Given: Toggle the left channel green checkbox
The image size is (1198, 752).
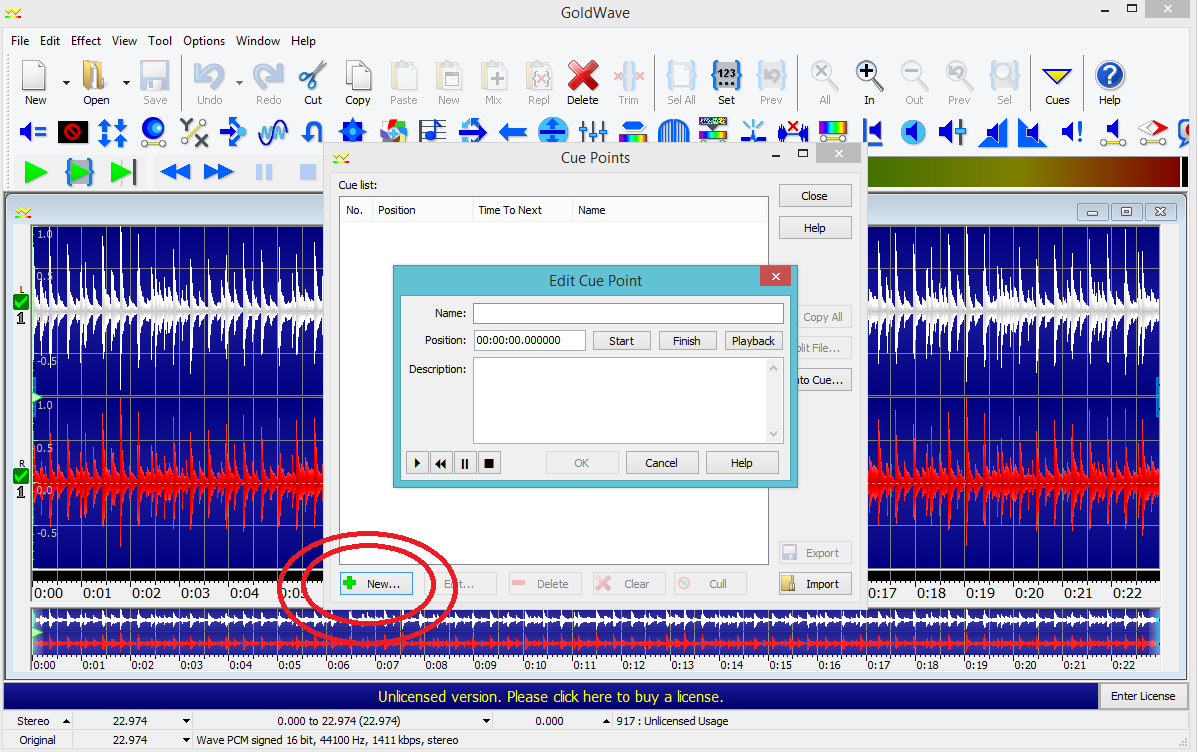Looking at the screenshot, I should 21,302.
